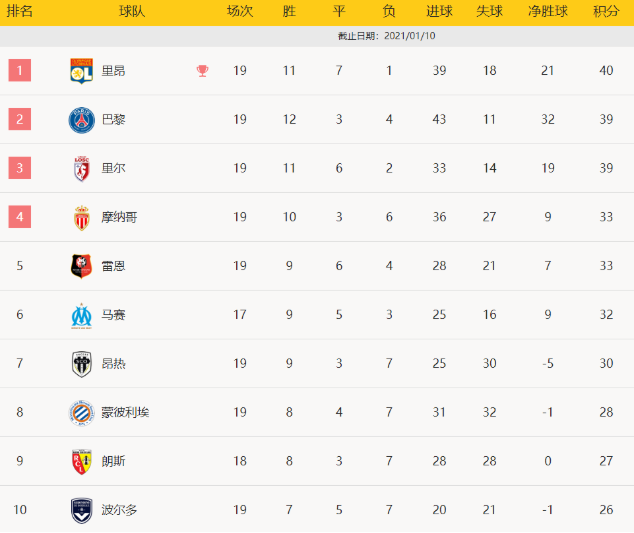The width and height of the screenshot is (634, 533).
Task: Select the Angers team badge
Action: (x=81, y=363)
